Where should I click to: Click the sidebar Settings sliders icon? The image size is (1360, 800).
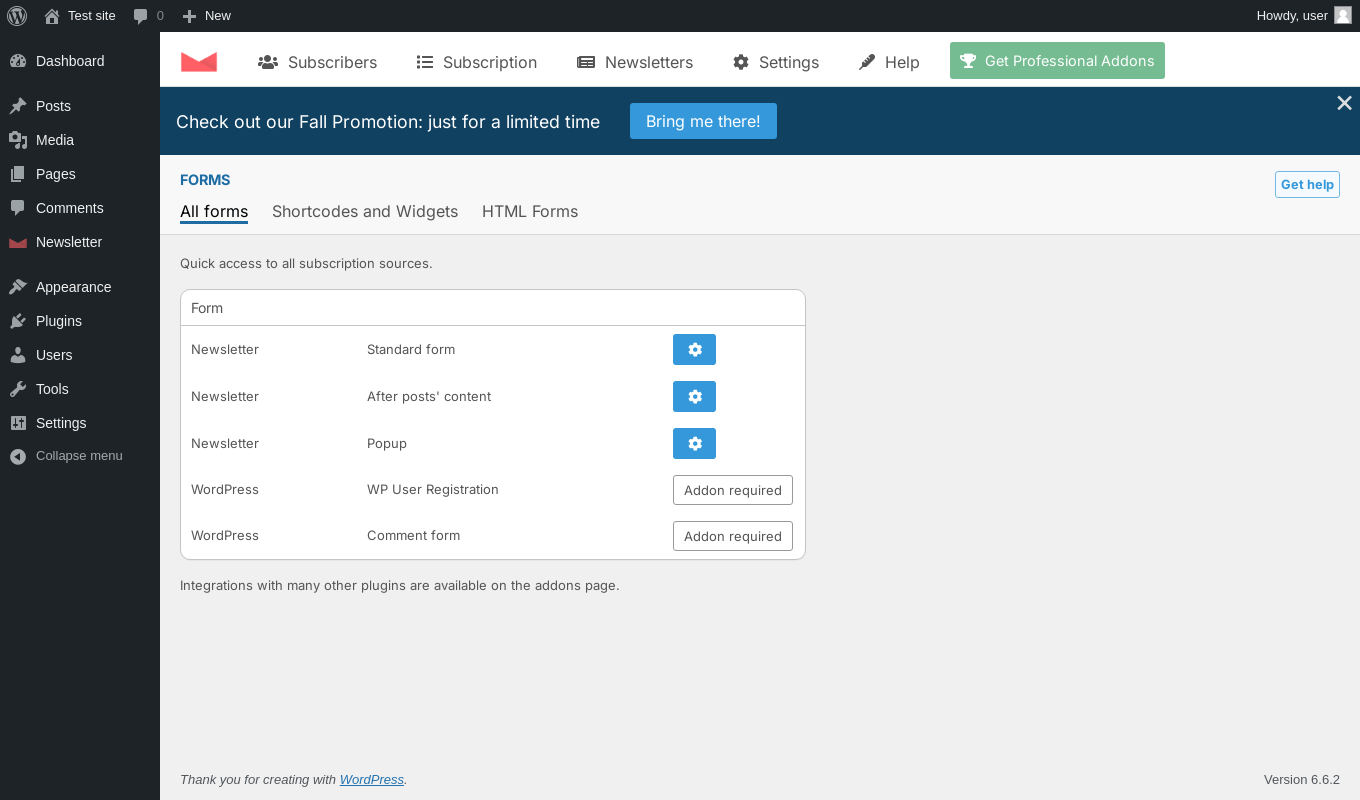tap(18, 423)
